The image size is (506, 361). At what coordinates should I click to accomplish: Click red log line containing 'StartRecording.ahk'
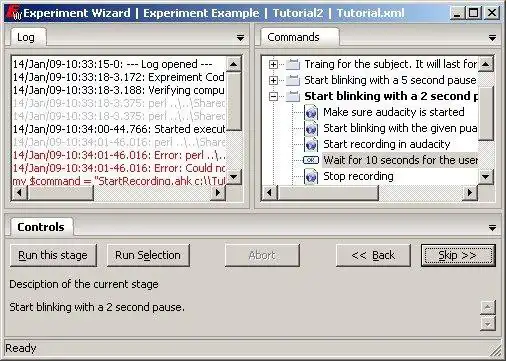click(119, 180)
